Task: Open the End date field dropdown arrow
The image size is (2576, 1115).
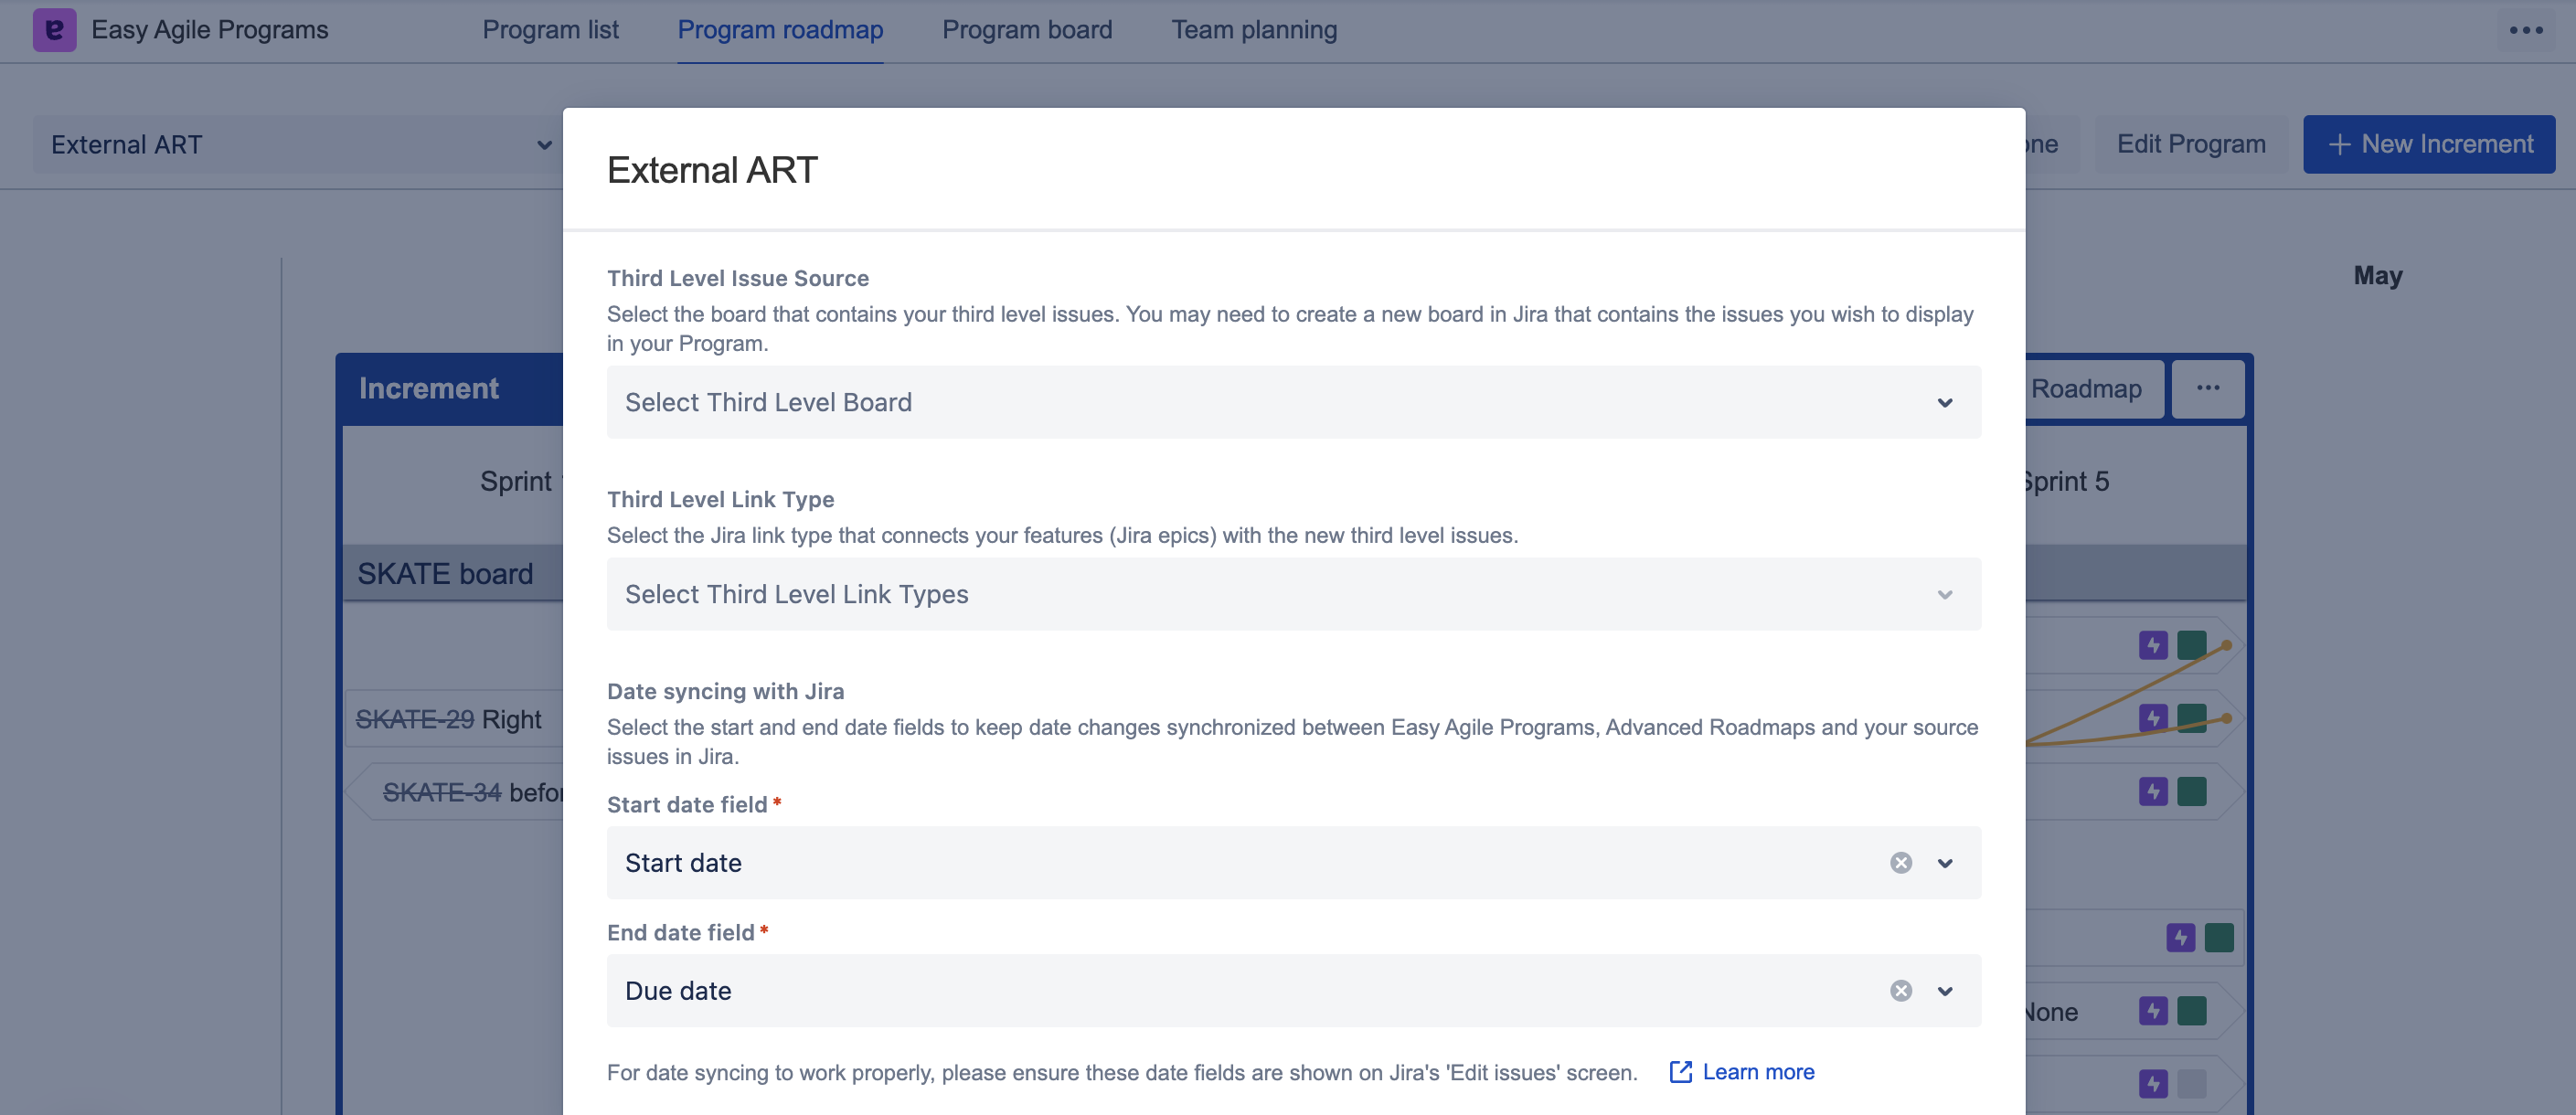Action: pos(1944,991)
